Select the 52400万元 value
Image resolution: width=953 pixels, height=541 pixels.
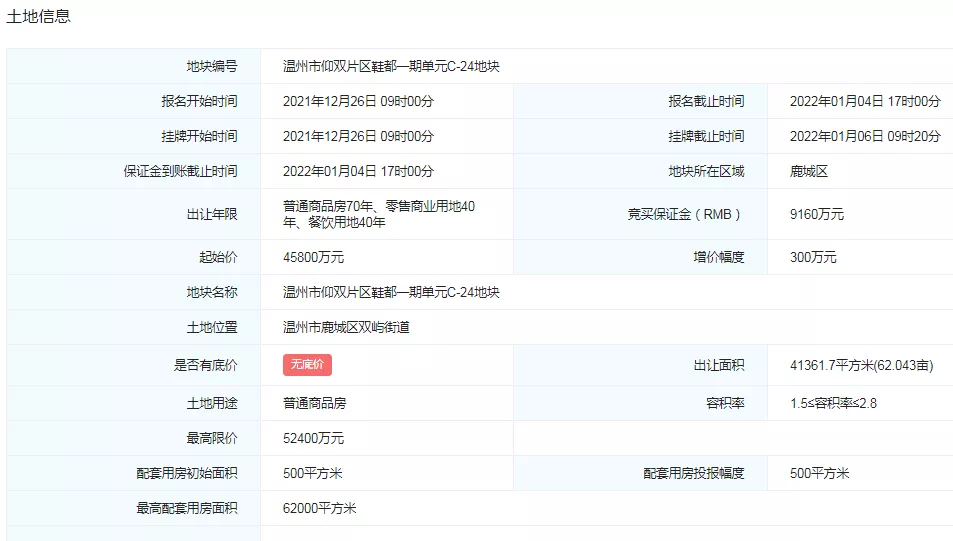coord(313,438)
